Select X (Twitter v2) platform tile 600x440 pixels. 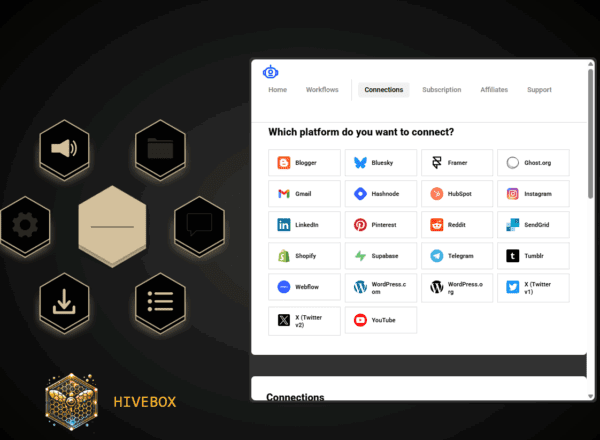click(x=304, y=321)
